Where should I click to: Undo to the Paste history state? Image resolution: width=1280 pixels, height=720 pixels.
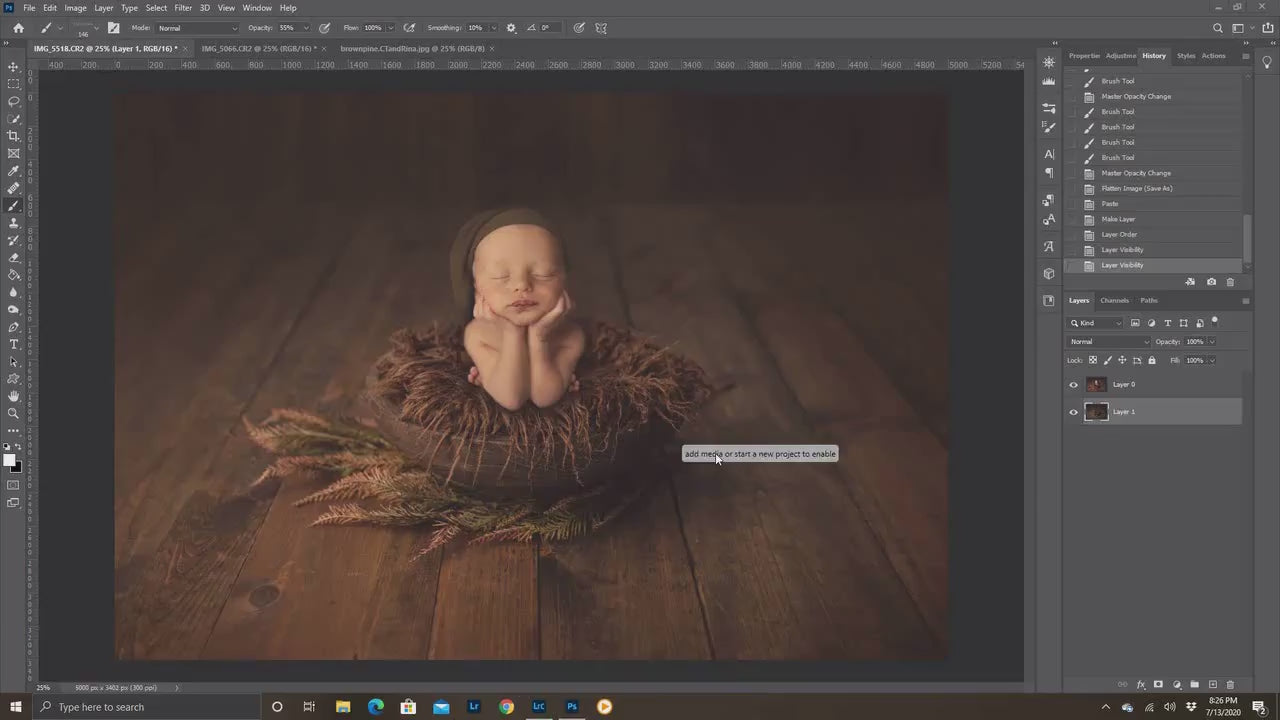pyautogui.click(x=1110, y=203)
